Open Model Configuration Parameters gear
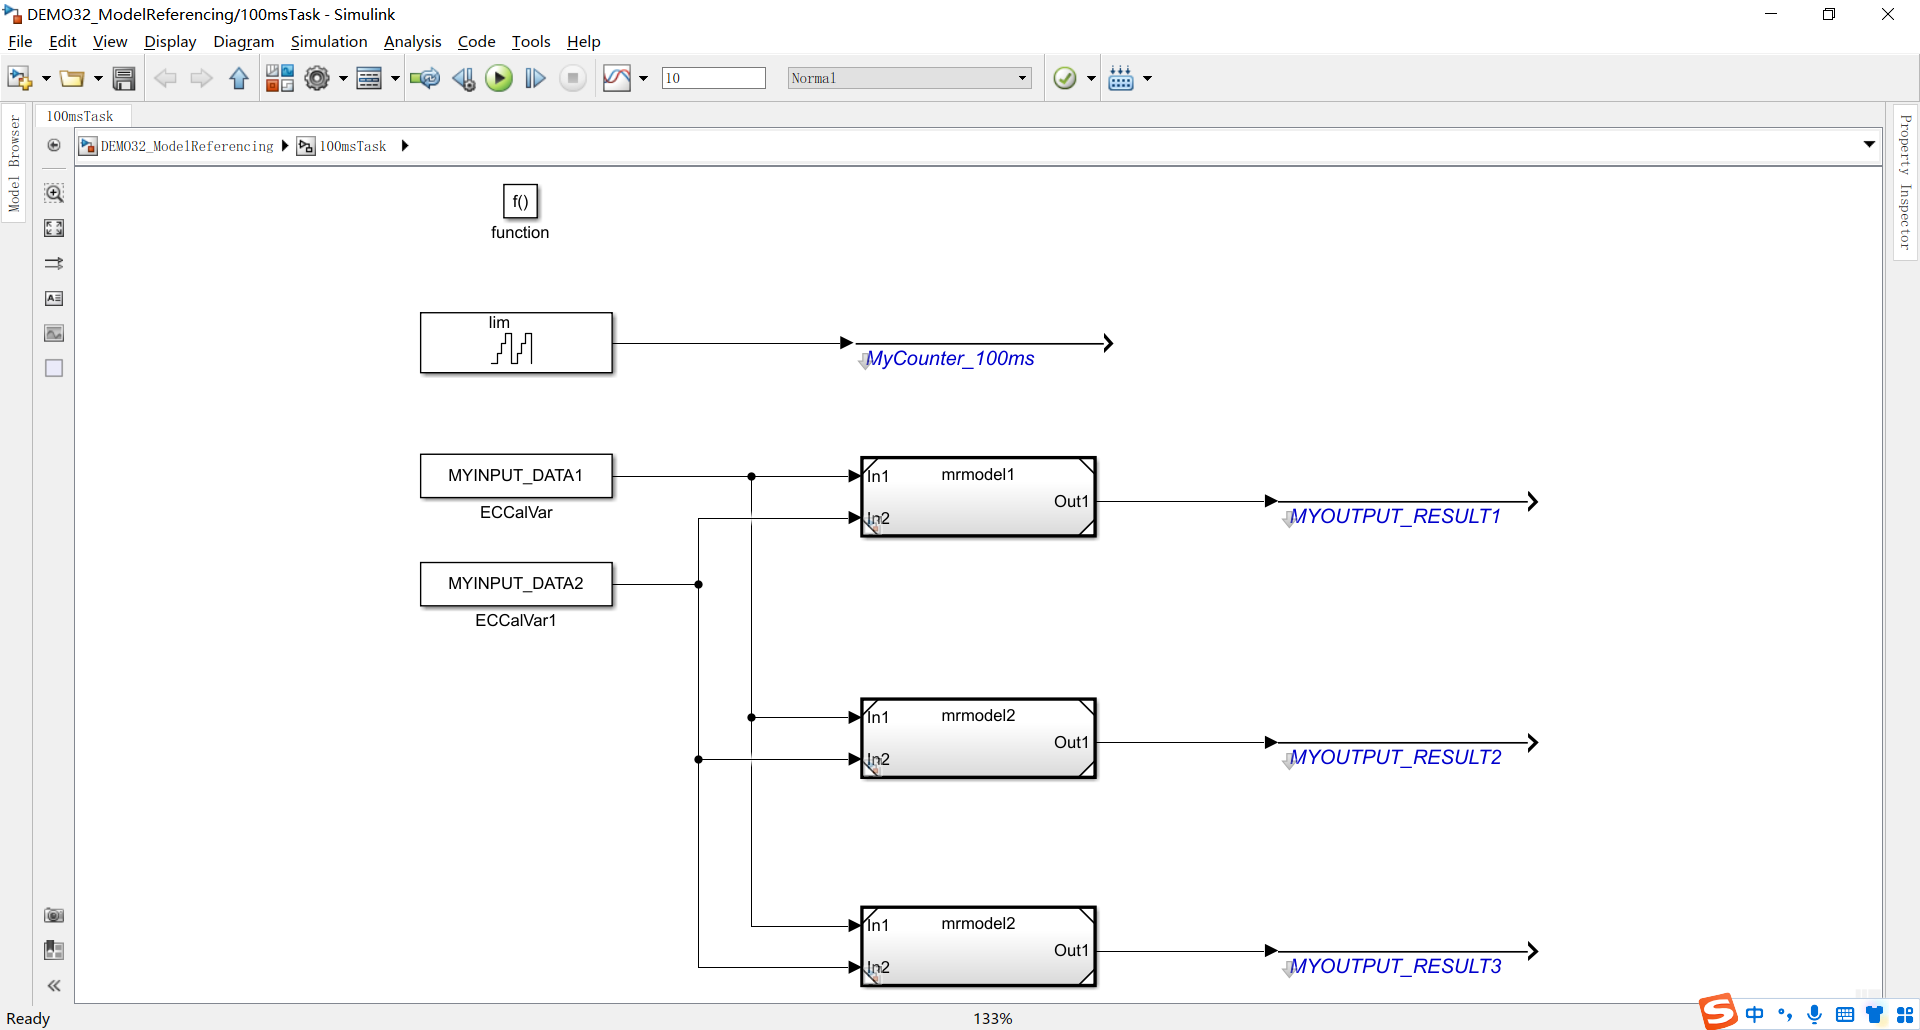This screenshot has height=1030, width=1920. [x=317, y=78]
